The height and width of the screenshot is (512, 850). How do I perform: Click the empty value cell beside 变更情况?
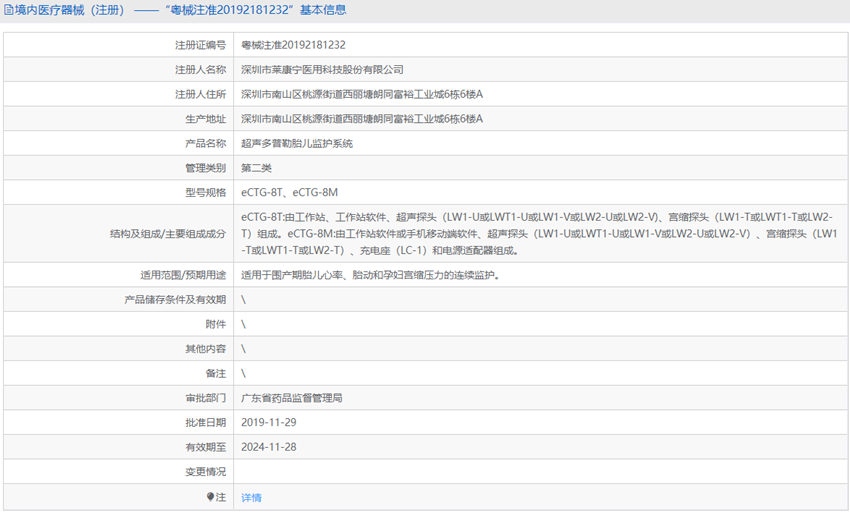point(540,472)
